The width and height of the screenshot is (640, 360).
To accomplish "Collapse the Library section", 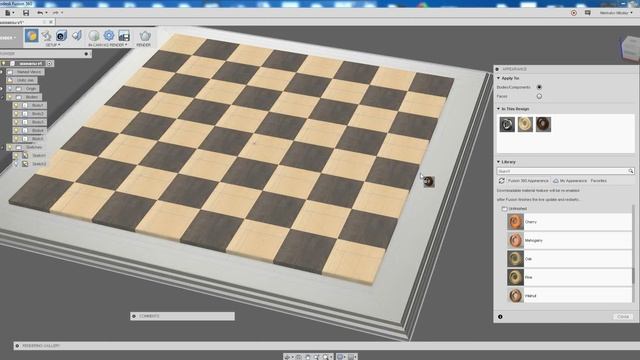I will coord(498,162).
